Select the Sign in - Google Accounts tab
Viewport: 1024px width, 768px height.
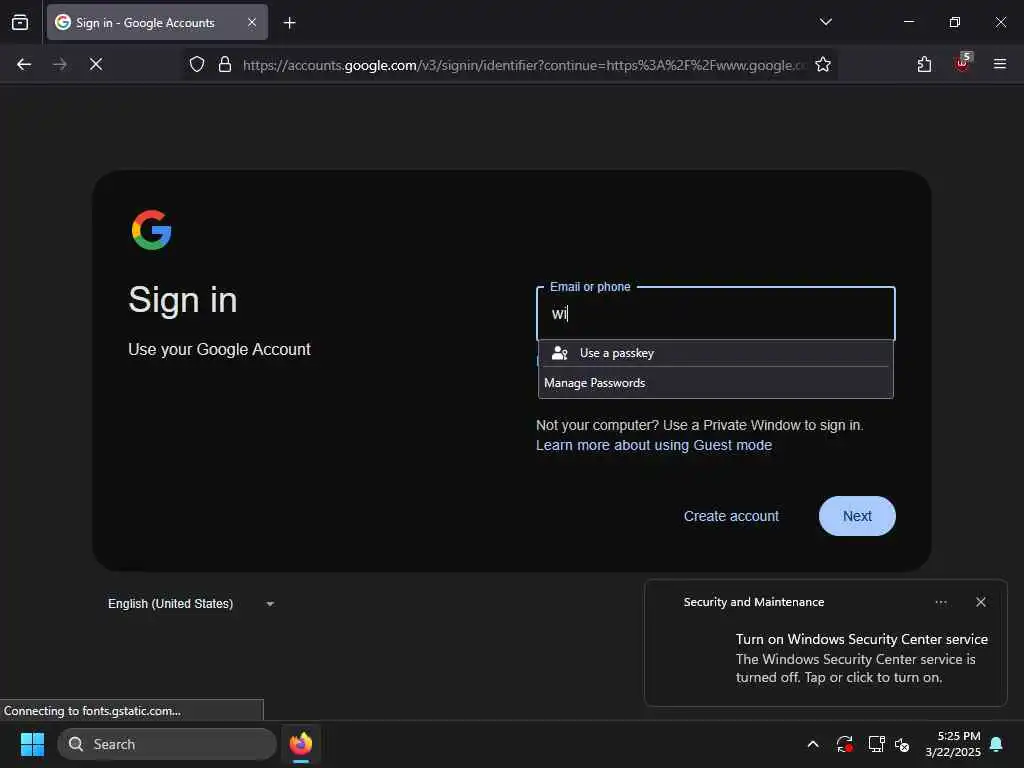157,22
